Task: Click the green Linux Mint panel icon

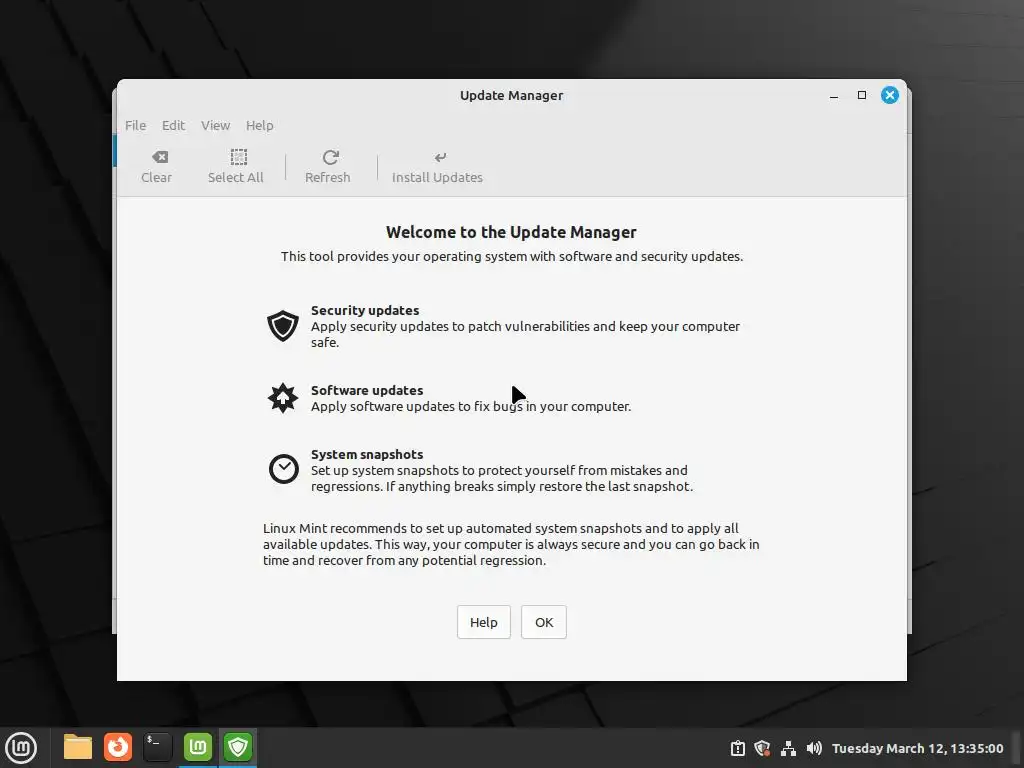Action: click(198, 747)
